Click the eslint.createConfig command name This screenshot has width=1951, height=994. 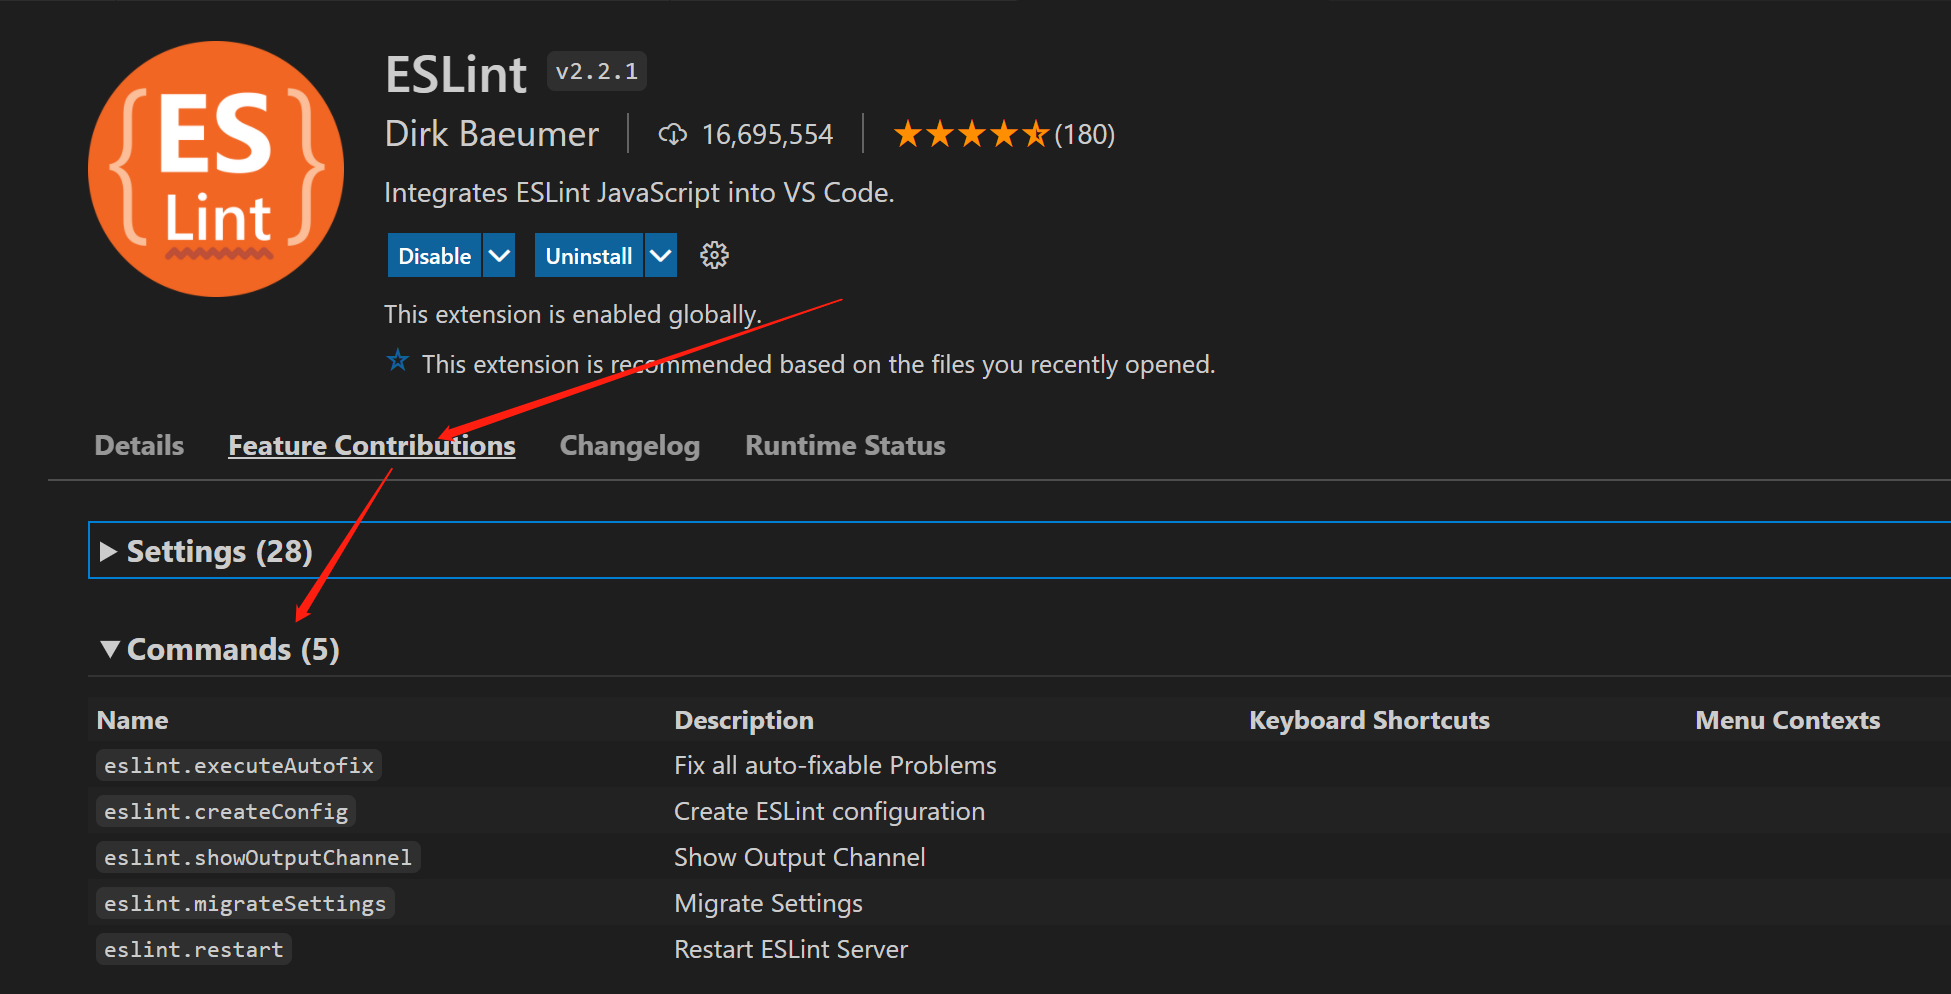pyautogui.click(x=226, y=812)
